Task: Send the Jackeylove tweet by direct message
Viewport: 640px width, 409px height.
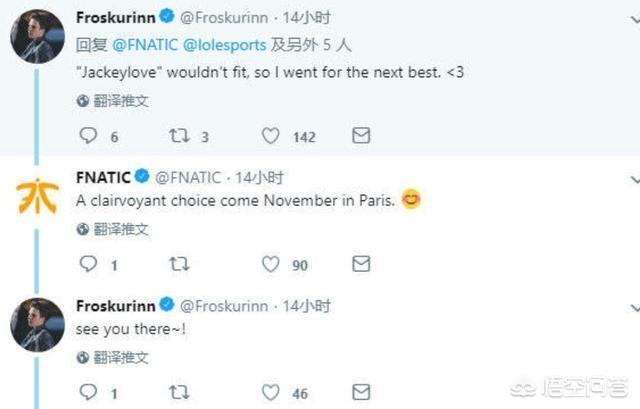Action: click(x=361, y=136)
